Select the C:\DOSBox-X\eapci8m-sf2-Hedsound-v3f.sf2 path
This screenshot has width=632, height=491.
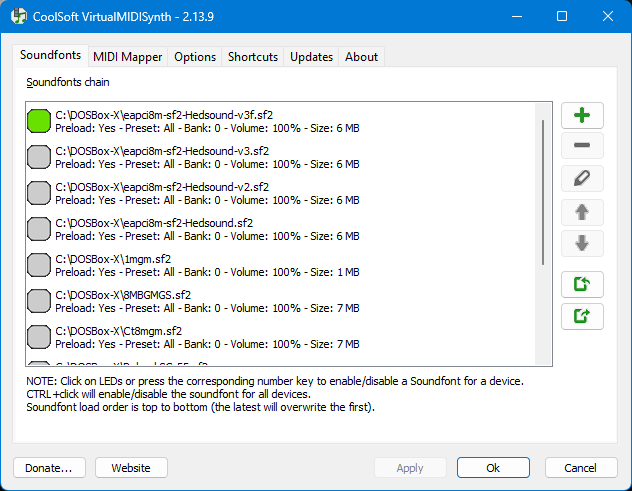(164, 115)
